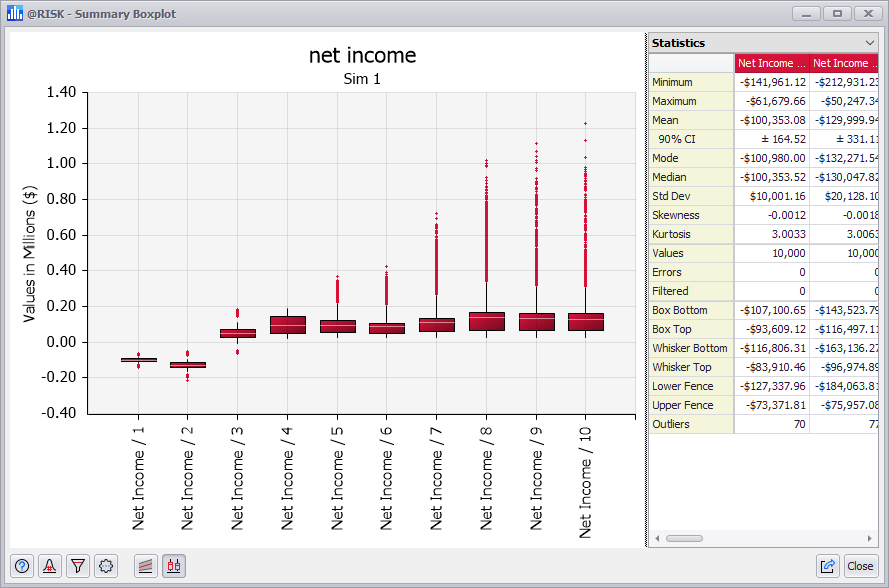Screen dimensions: 889x588
Task: Toggle the summary boxplot view button
Action: click(173, 566)
